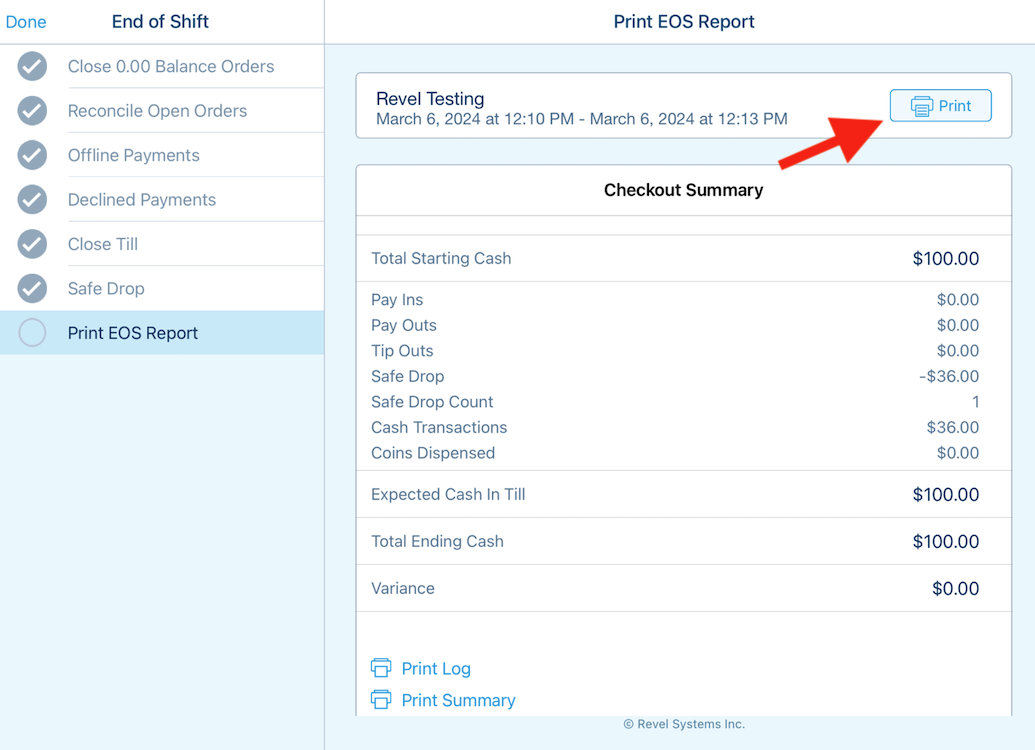The width and height of the screenshot is (1035, 750).
Task: Click the Reconcile Open Orders checkmark icon
Action: point(32,111)
